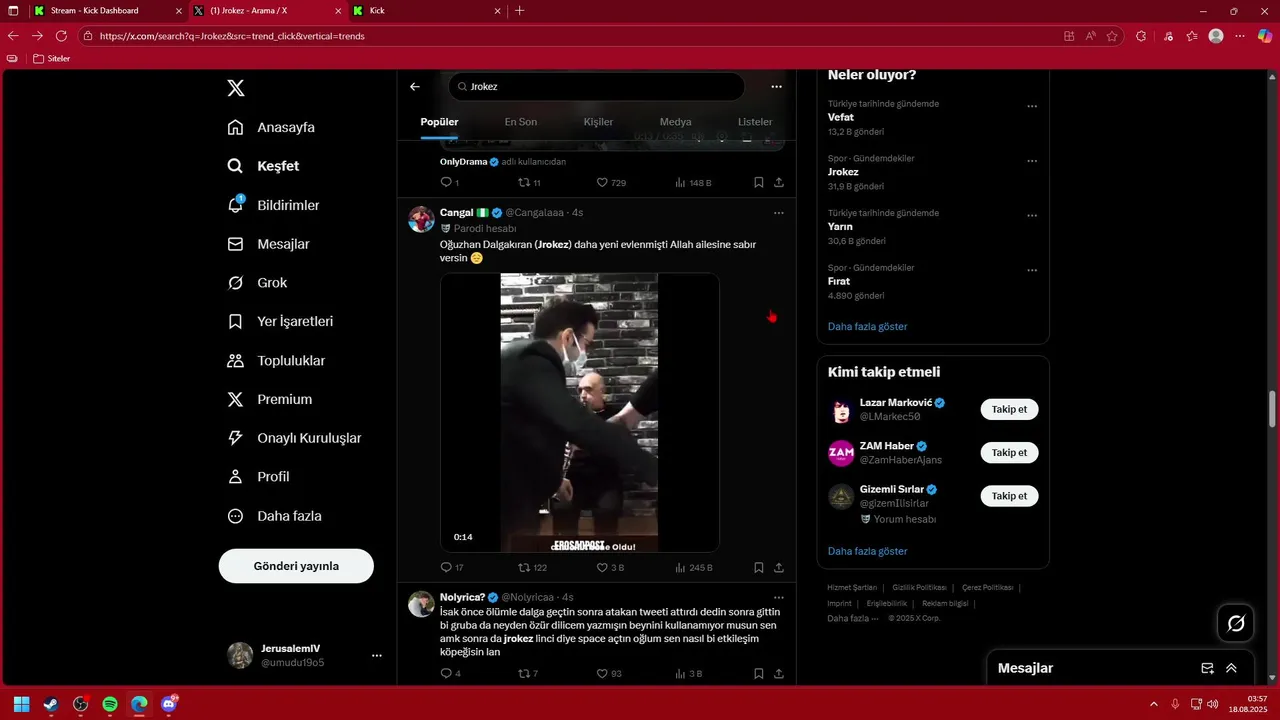Follow ZAM Haber with Takip et
1280x720 pixels.
[1009, 452]
